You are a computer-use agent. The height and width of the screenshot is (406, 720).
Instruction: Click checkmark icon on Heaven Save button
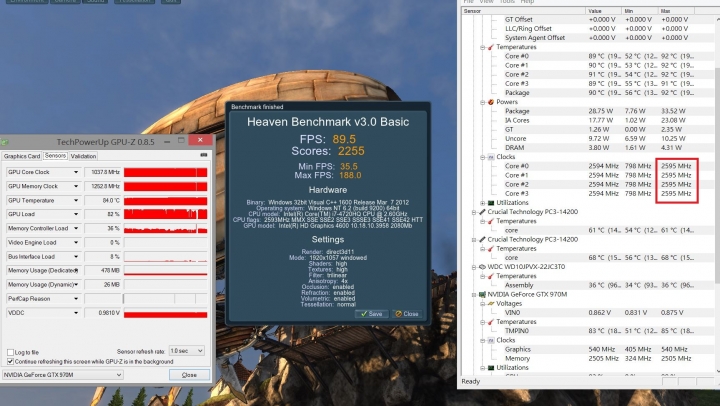pos(364,314)
